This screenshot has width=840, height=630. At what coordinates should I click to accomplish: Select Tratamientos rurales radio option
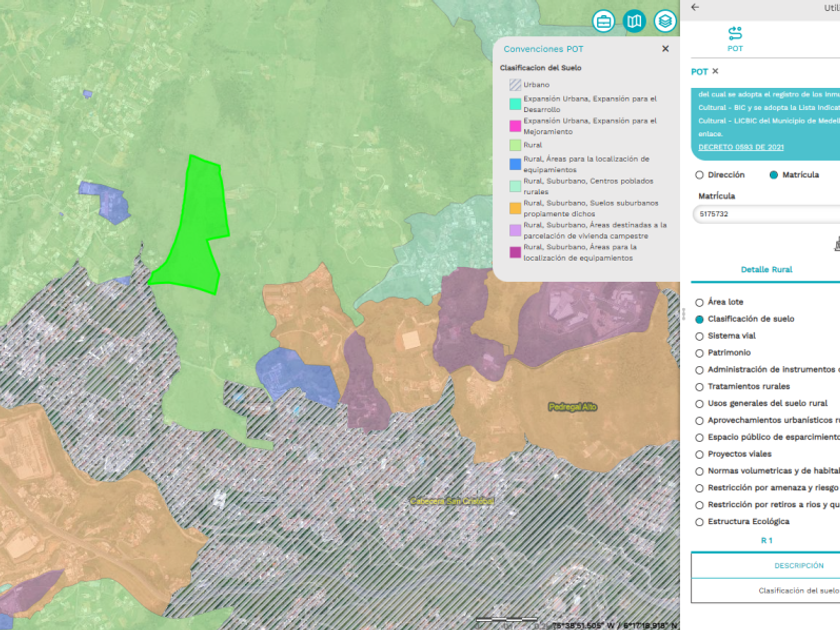pyautogui.click(x=699, y=386)
